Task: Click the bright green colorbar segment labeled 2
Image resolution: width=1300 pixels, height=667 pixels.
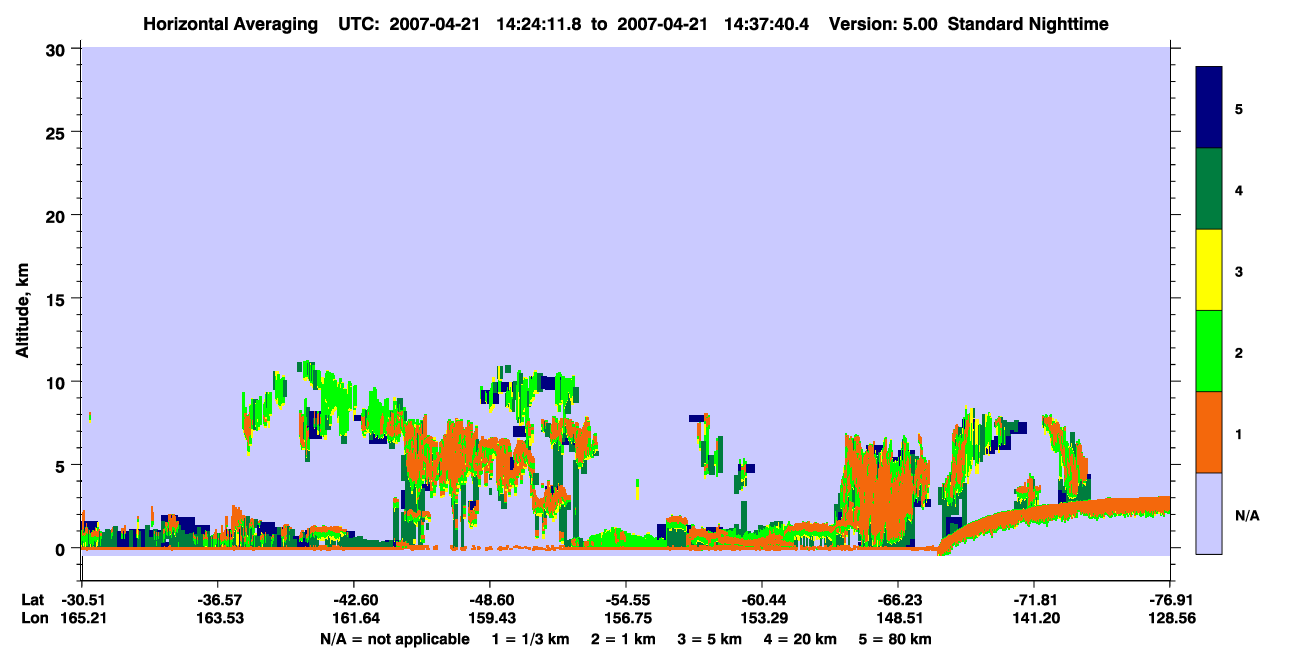Action: tap(1209, 351)
